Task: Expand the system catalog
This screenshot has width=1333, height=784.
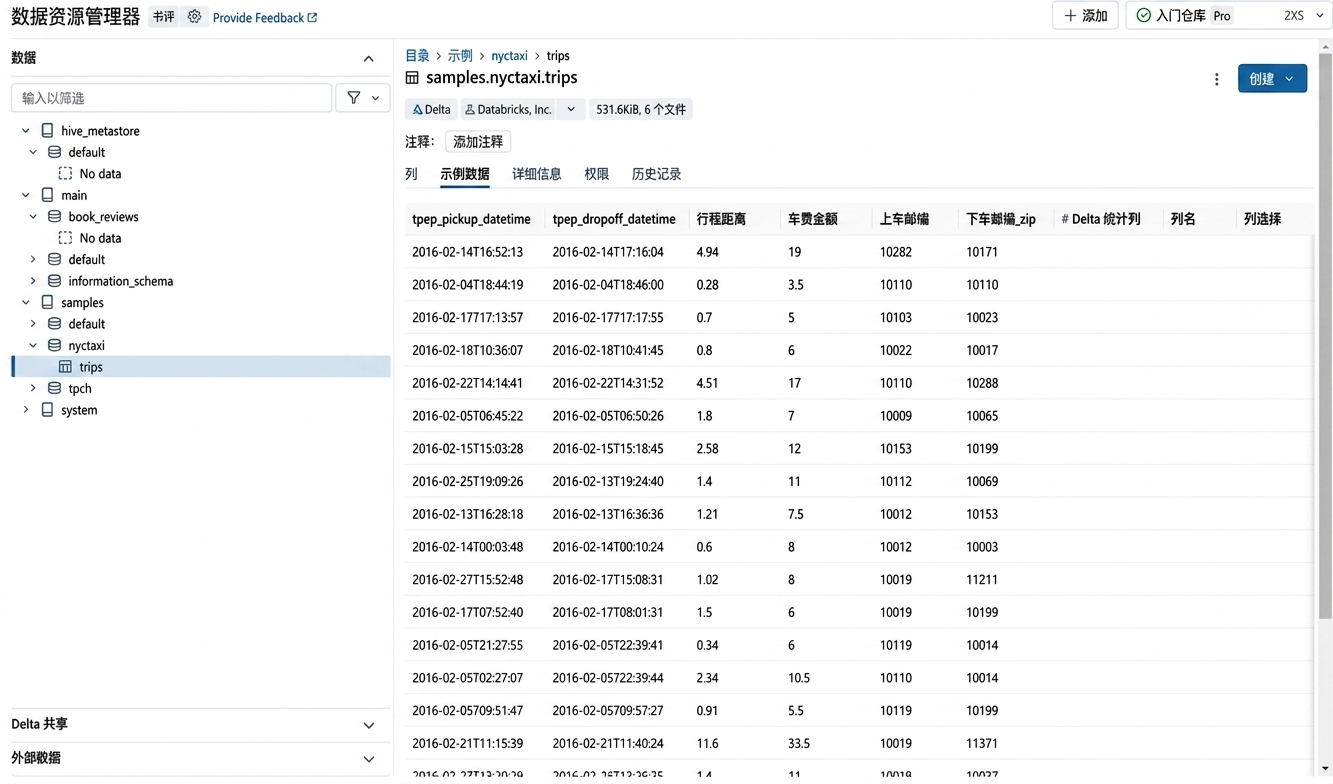Action: click(x=26, y=410)
